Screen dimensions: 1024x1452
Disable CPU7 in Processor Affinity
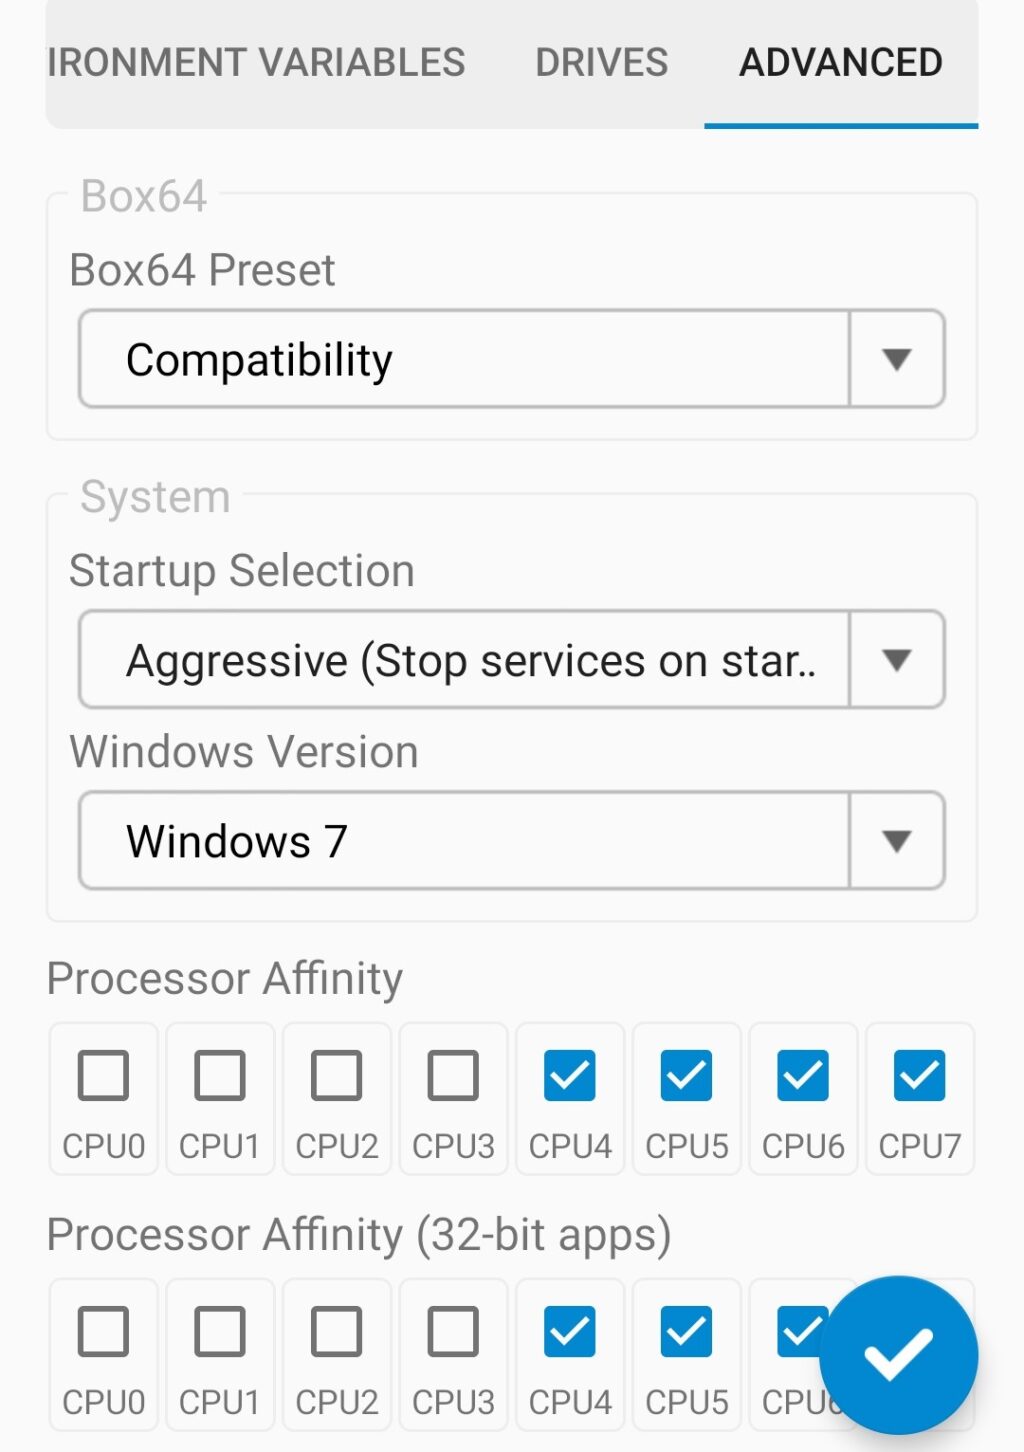tap(918, 1076)
